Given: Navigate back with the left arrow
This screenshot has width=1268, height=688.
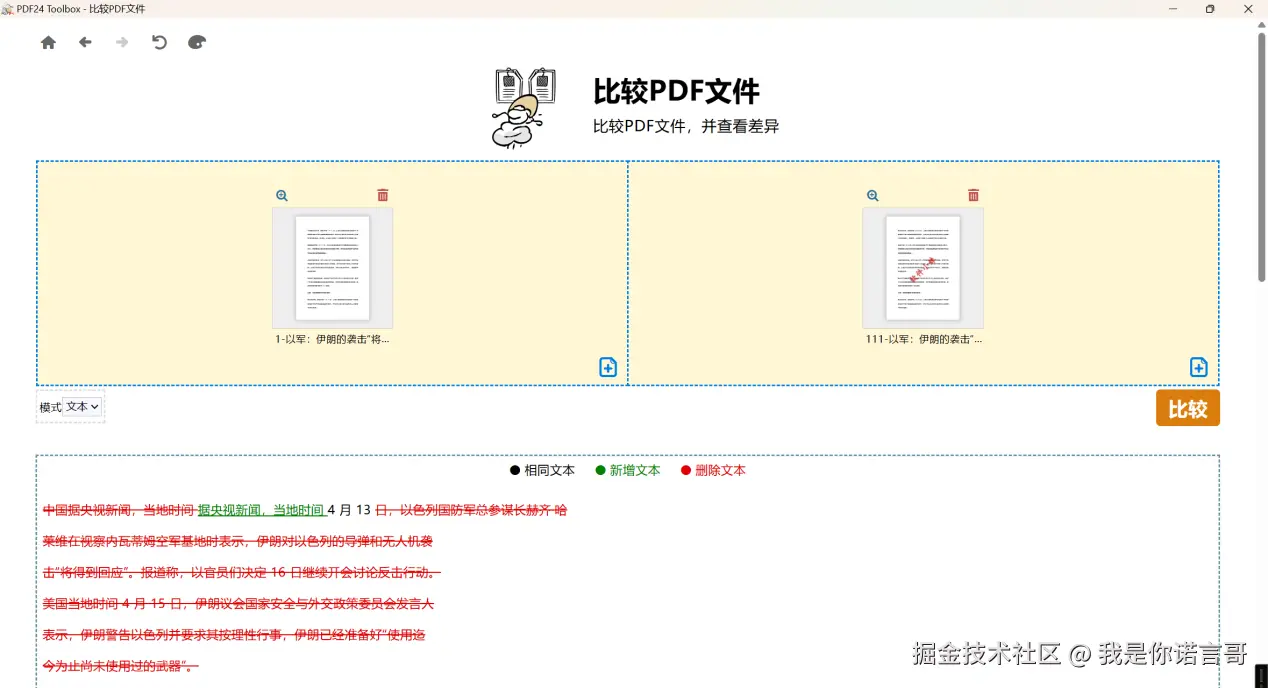Looking at the screenshot, I should point(85,43).
